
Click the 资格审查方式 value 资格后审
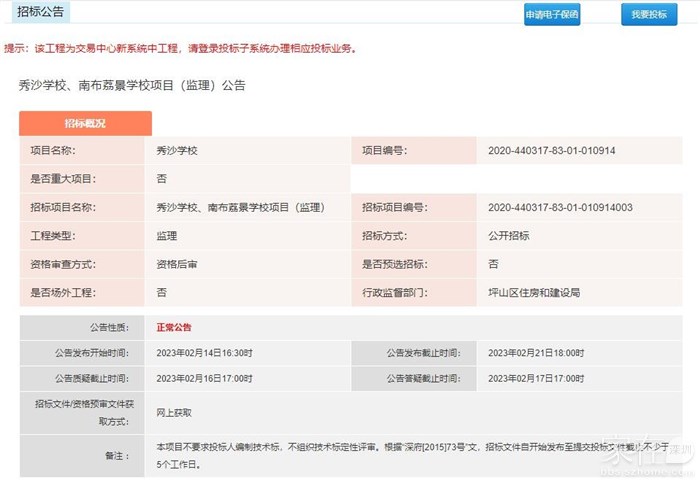tap(176, 264)
